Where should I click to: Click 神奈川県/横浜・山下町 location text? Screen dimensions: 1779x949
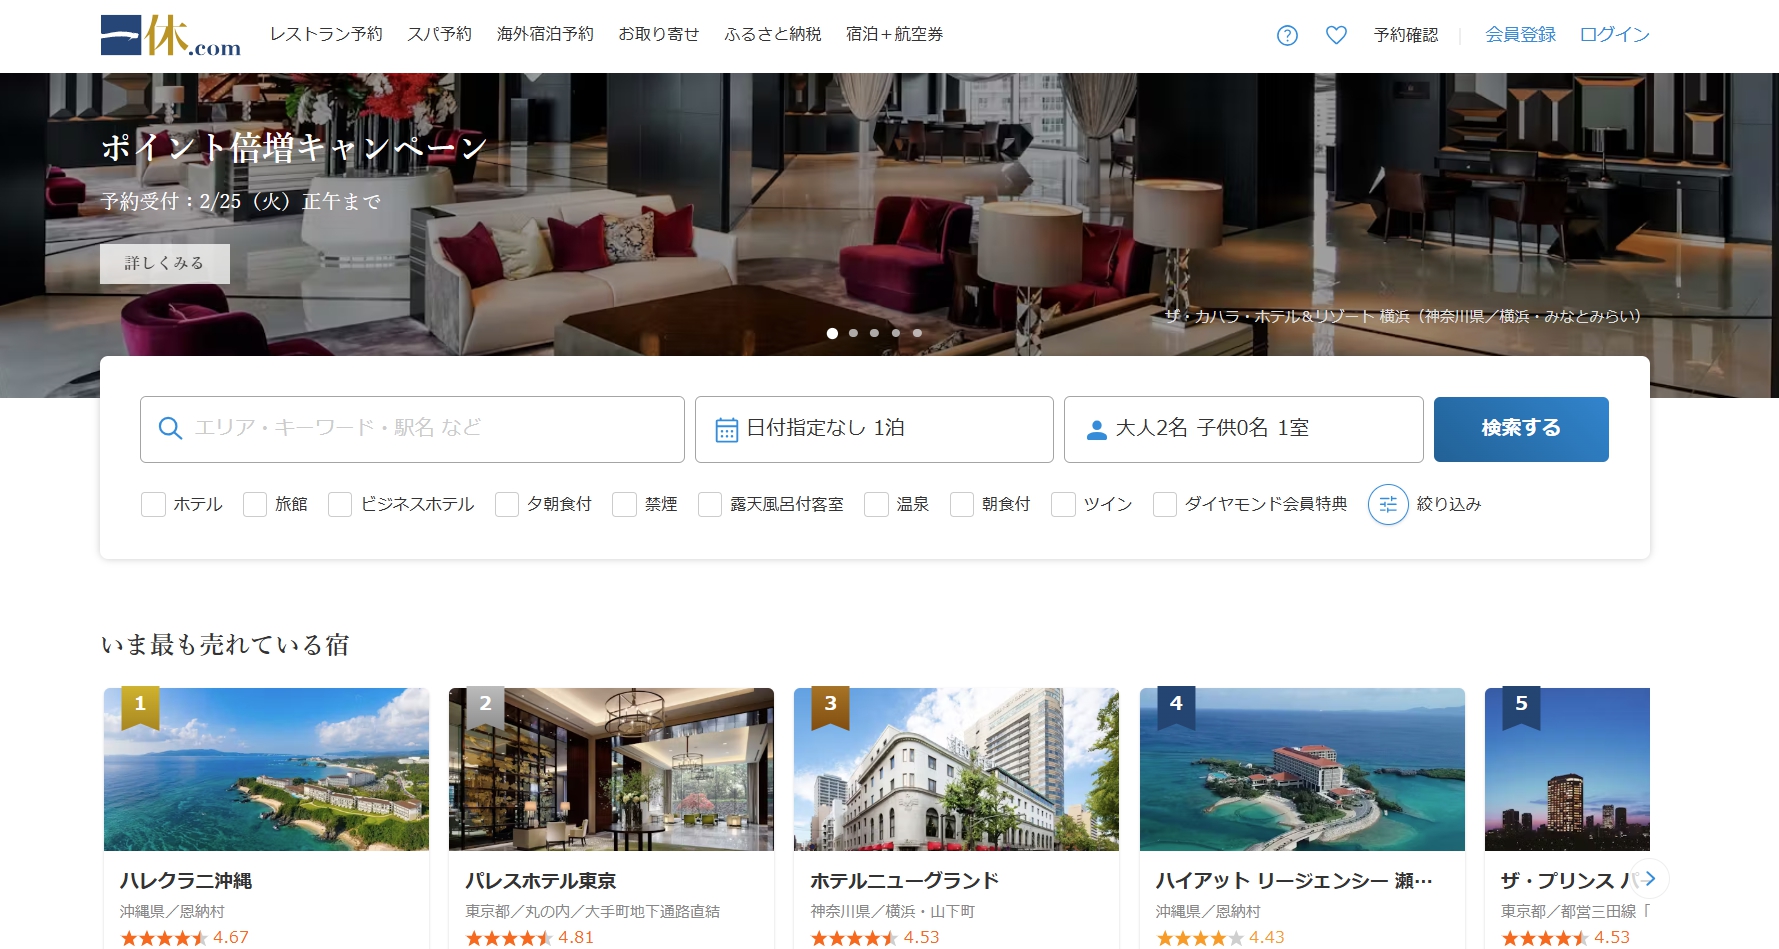pyautogui.click(x=892, y=911)
